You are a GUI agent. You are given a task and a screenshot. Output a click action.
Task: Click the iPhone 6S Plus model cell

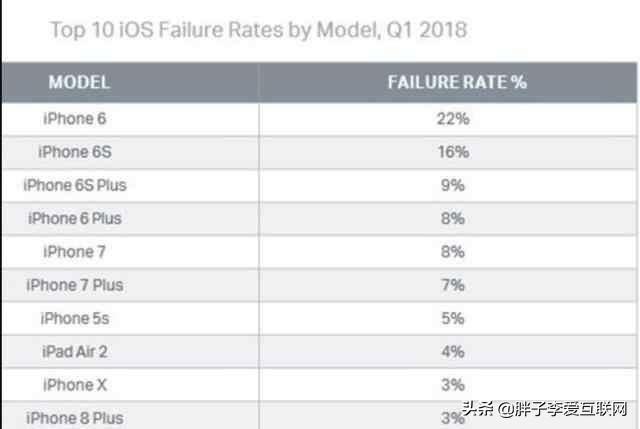tap(74, 185)
